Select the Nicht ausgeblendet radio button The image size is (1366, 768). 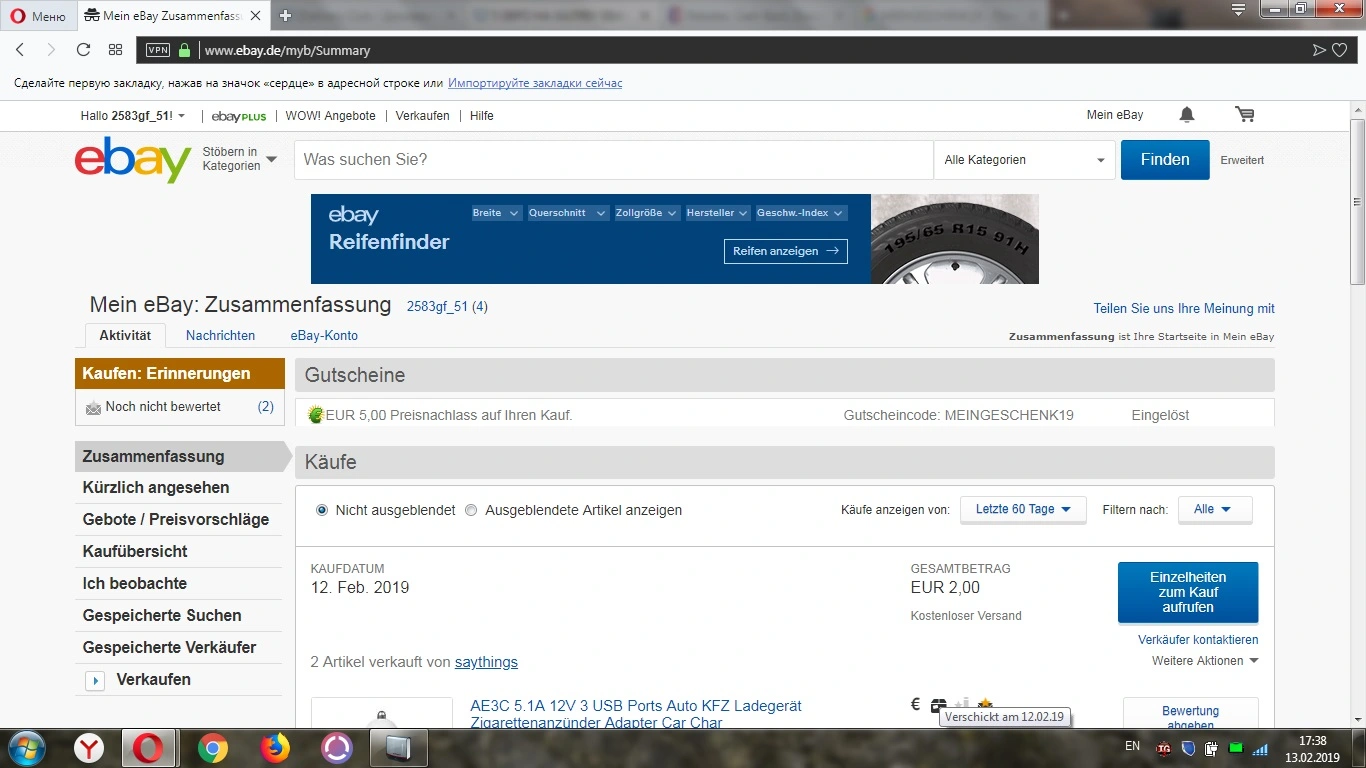(x=322, y=510)
